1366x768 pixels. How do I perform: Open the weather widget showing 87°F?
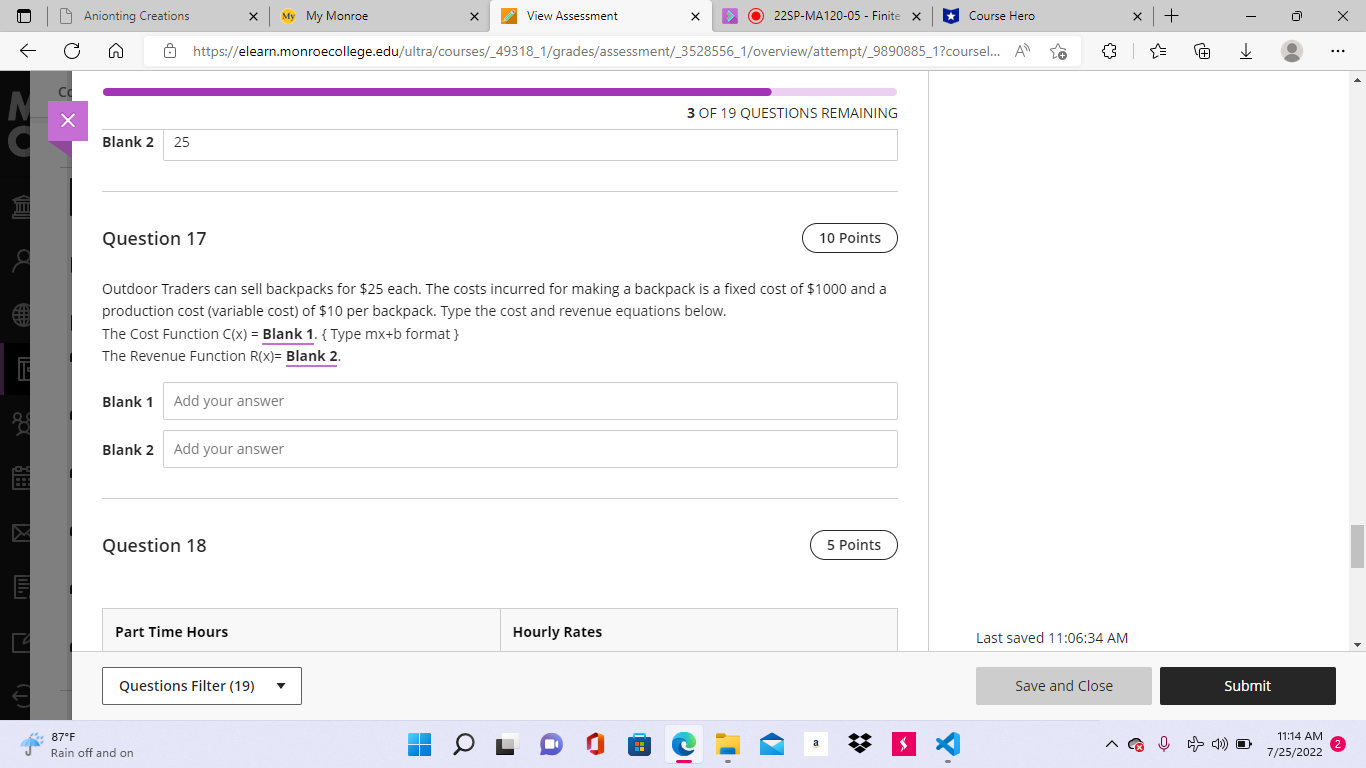coord(78,744)
